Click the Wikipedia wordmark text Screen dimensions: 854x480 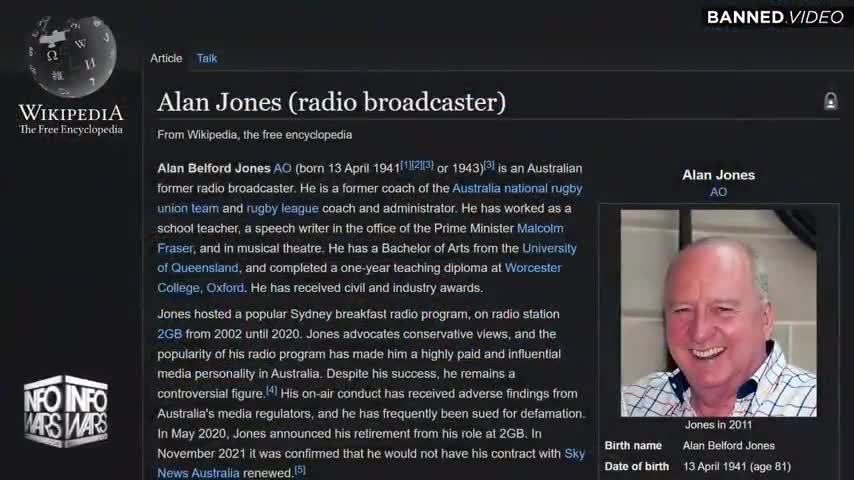click(x=71, y=113)
